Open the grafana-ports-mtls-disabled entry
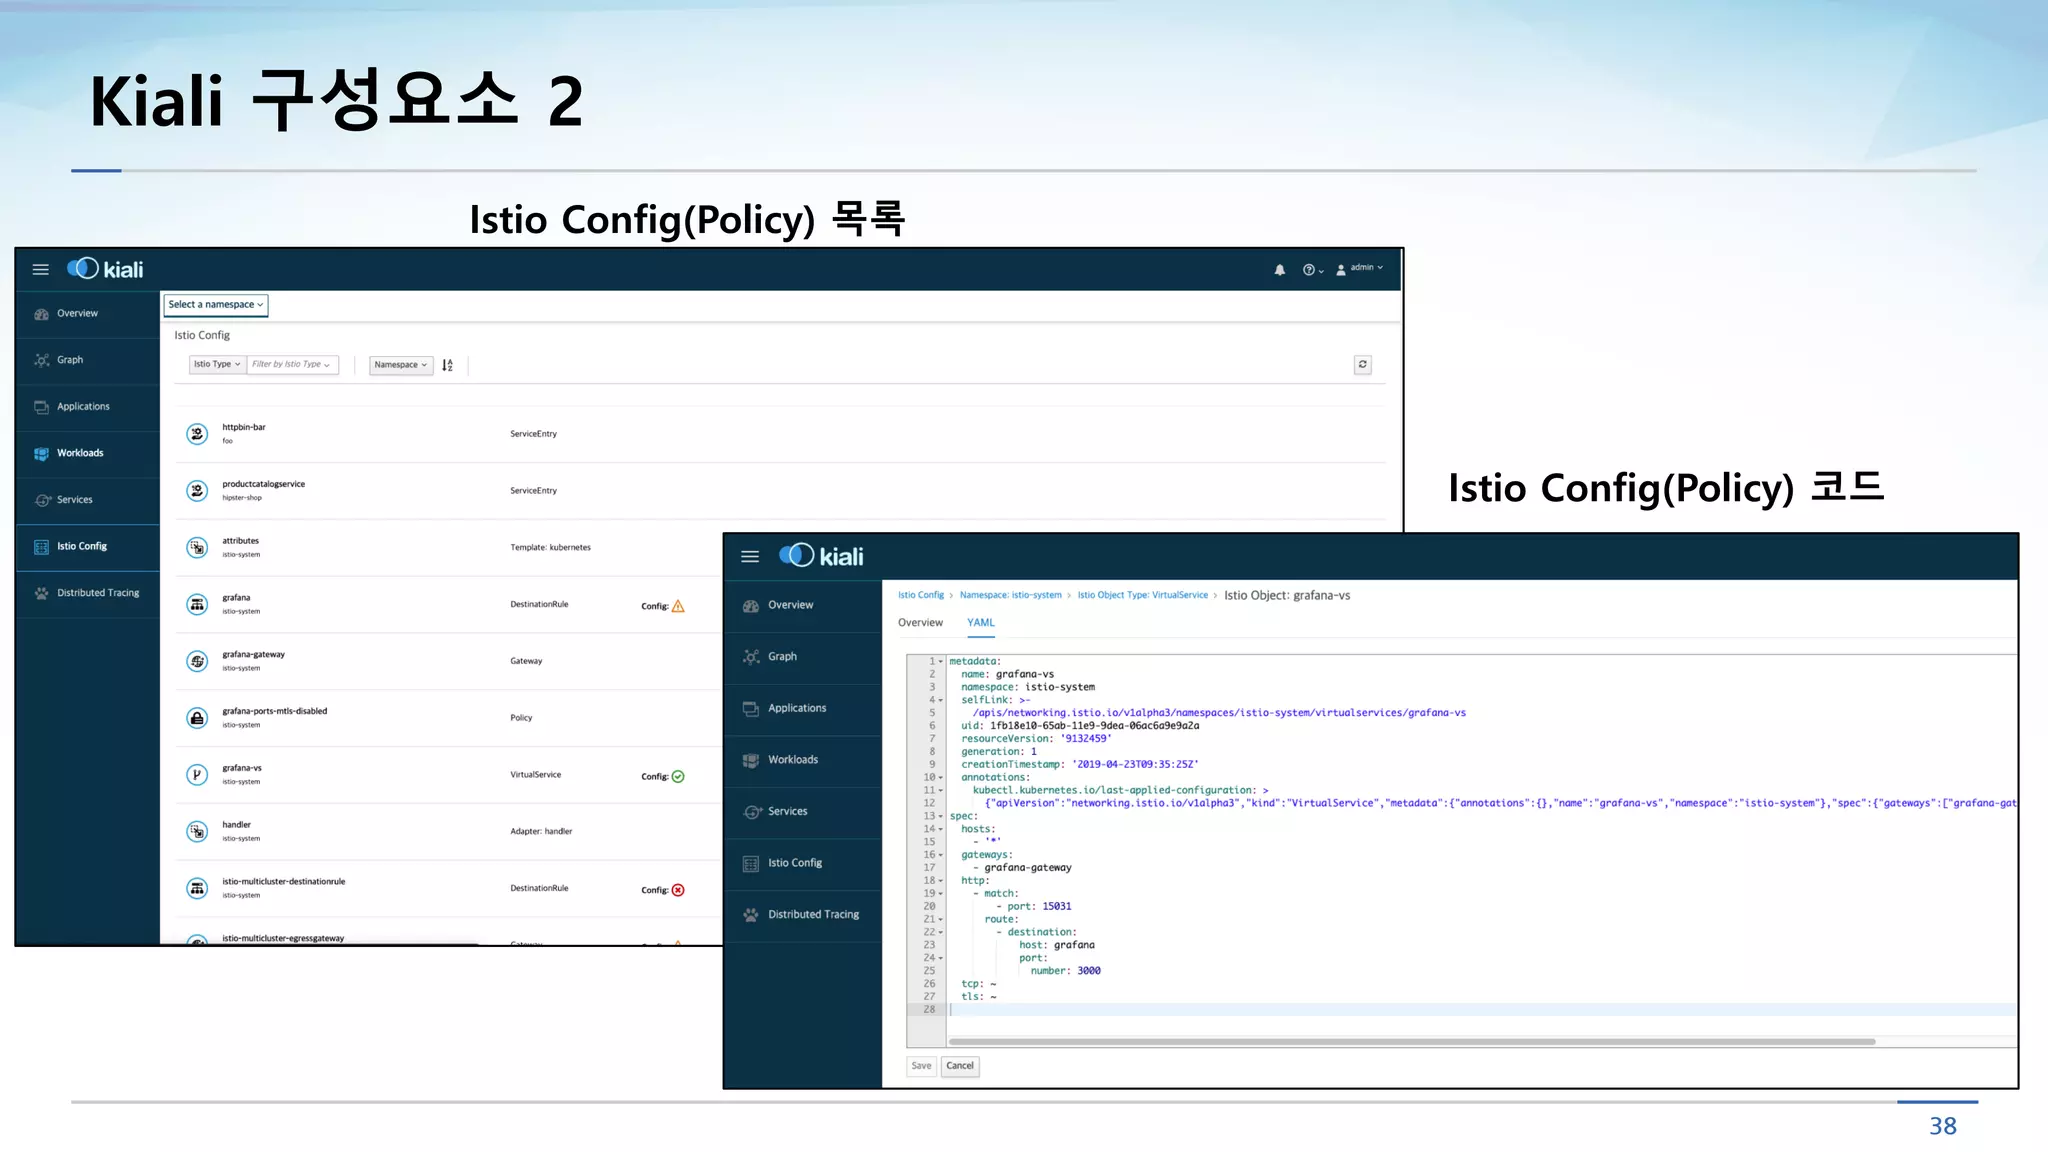 275,712
